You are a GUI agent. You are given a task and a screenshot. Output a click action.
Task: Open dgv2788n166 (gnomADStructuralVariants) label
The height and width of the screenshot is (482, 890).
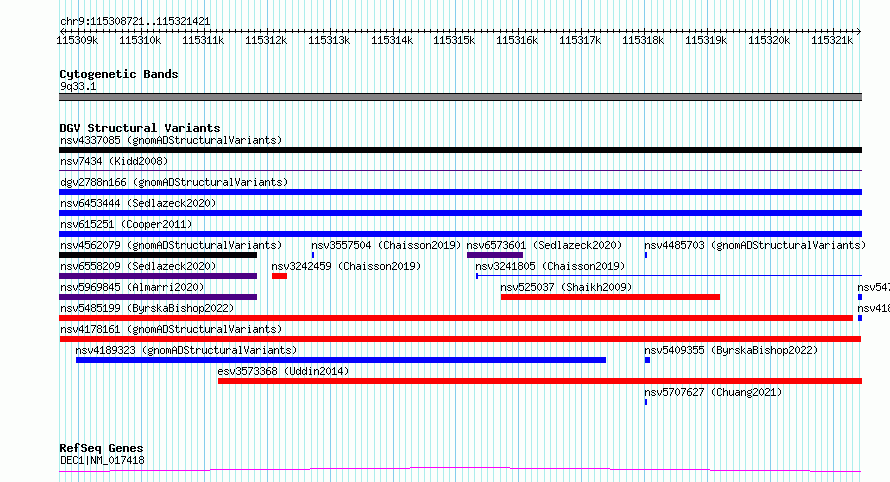pos(174,182)
